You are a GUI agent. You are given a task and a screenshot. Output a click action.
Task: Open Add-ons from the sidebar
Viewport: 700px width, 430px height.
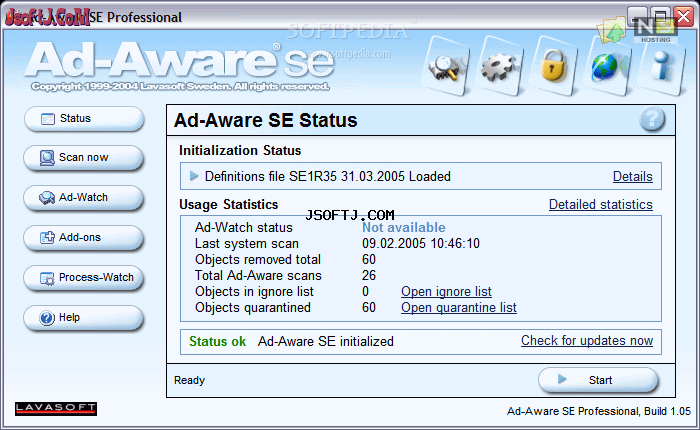click(x=83, y=237)
